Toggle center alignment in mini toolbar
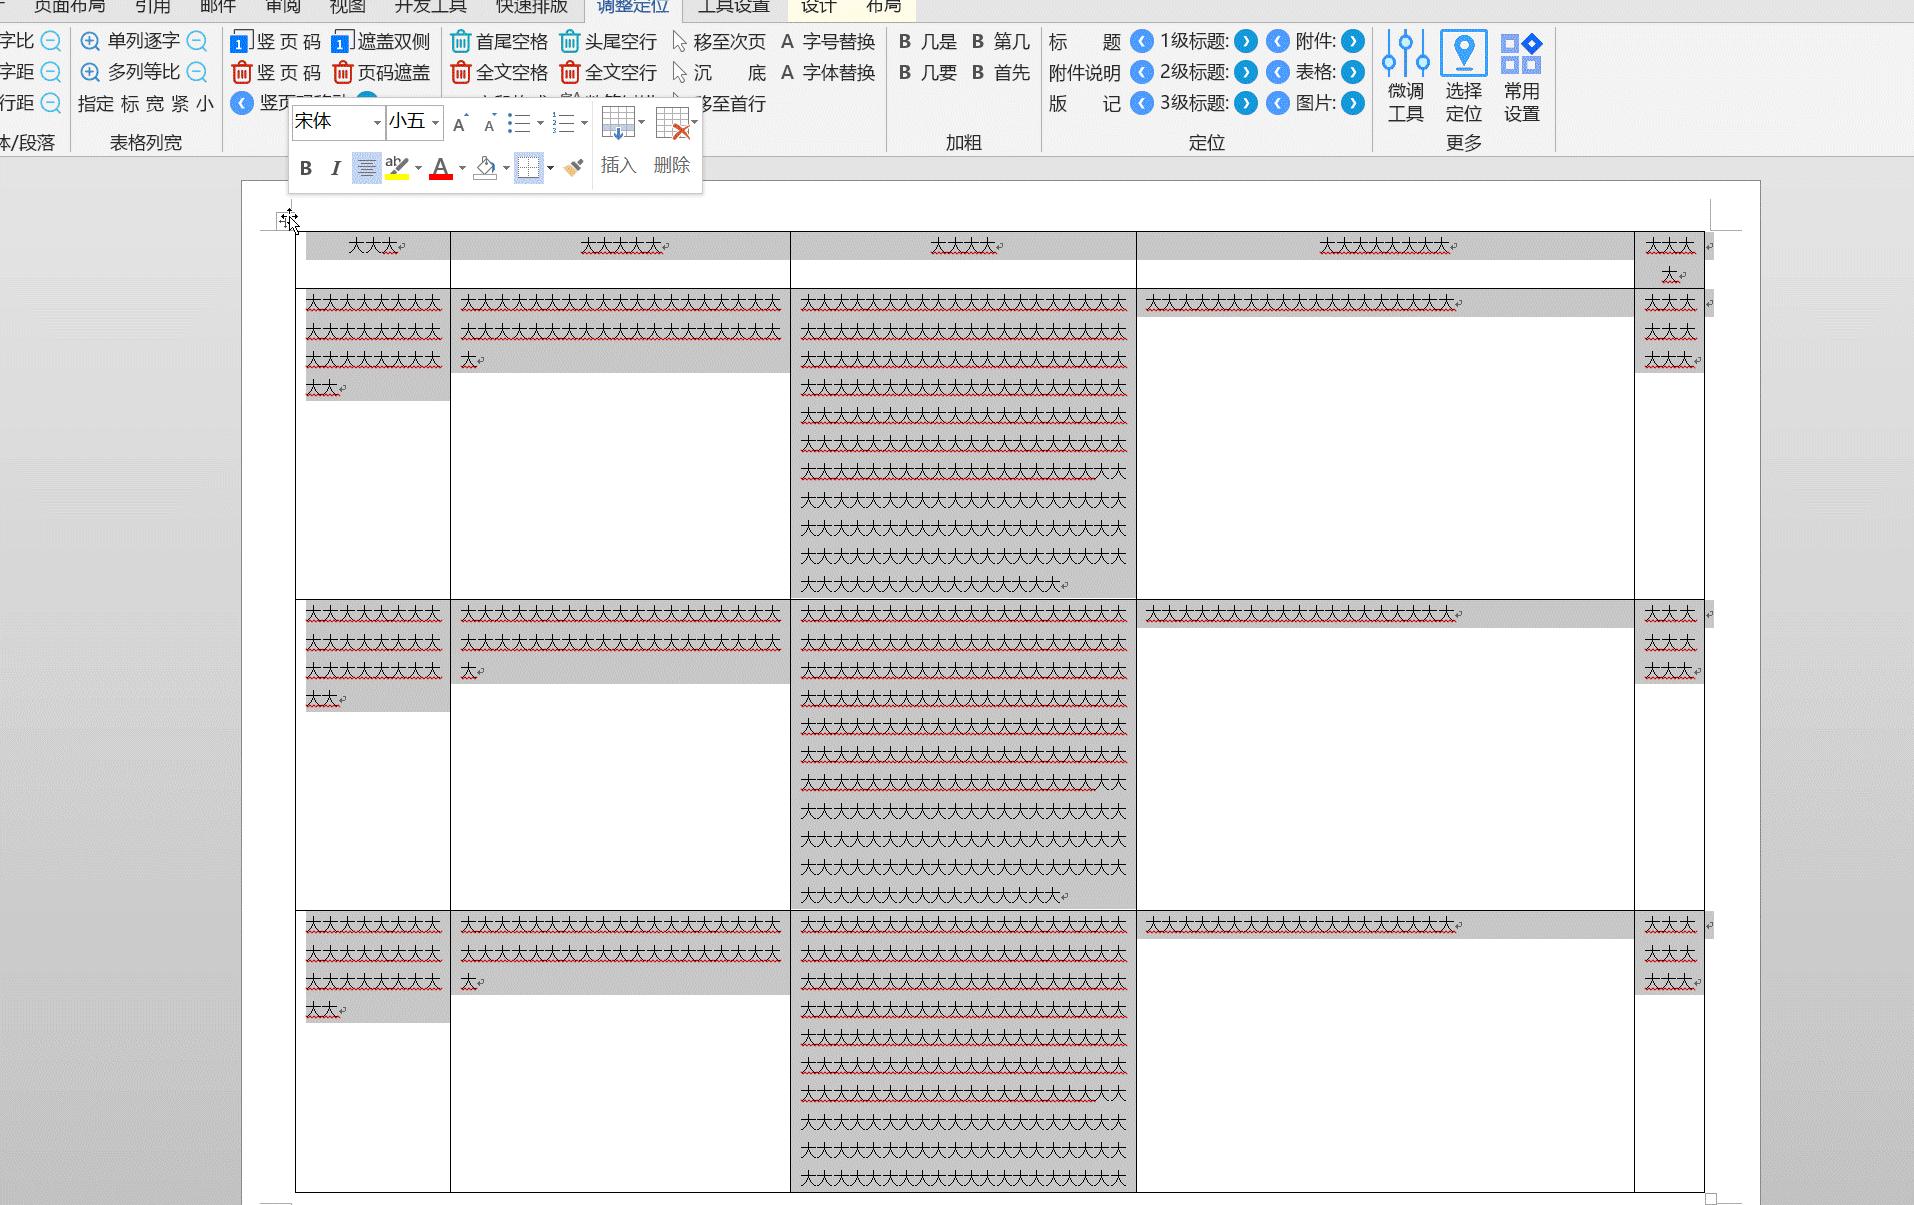The width and height of the screenshot is (1914, 1205). coord(367,168)
